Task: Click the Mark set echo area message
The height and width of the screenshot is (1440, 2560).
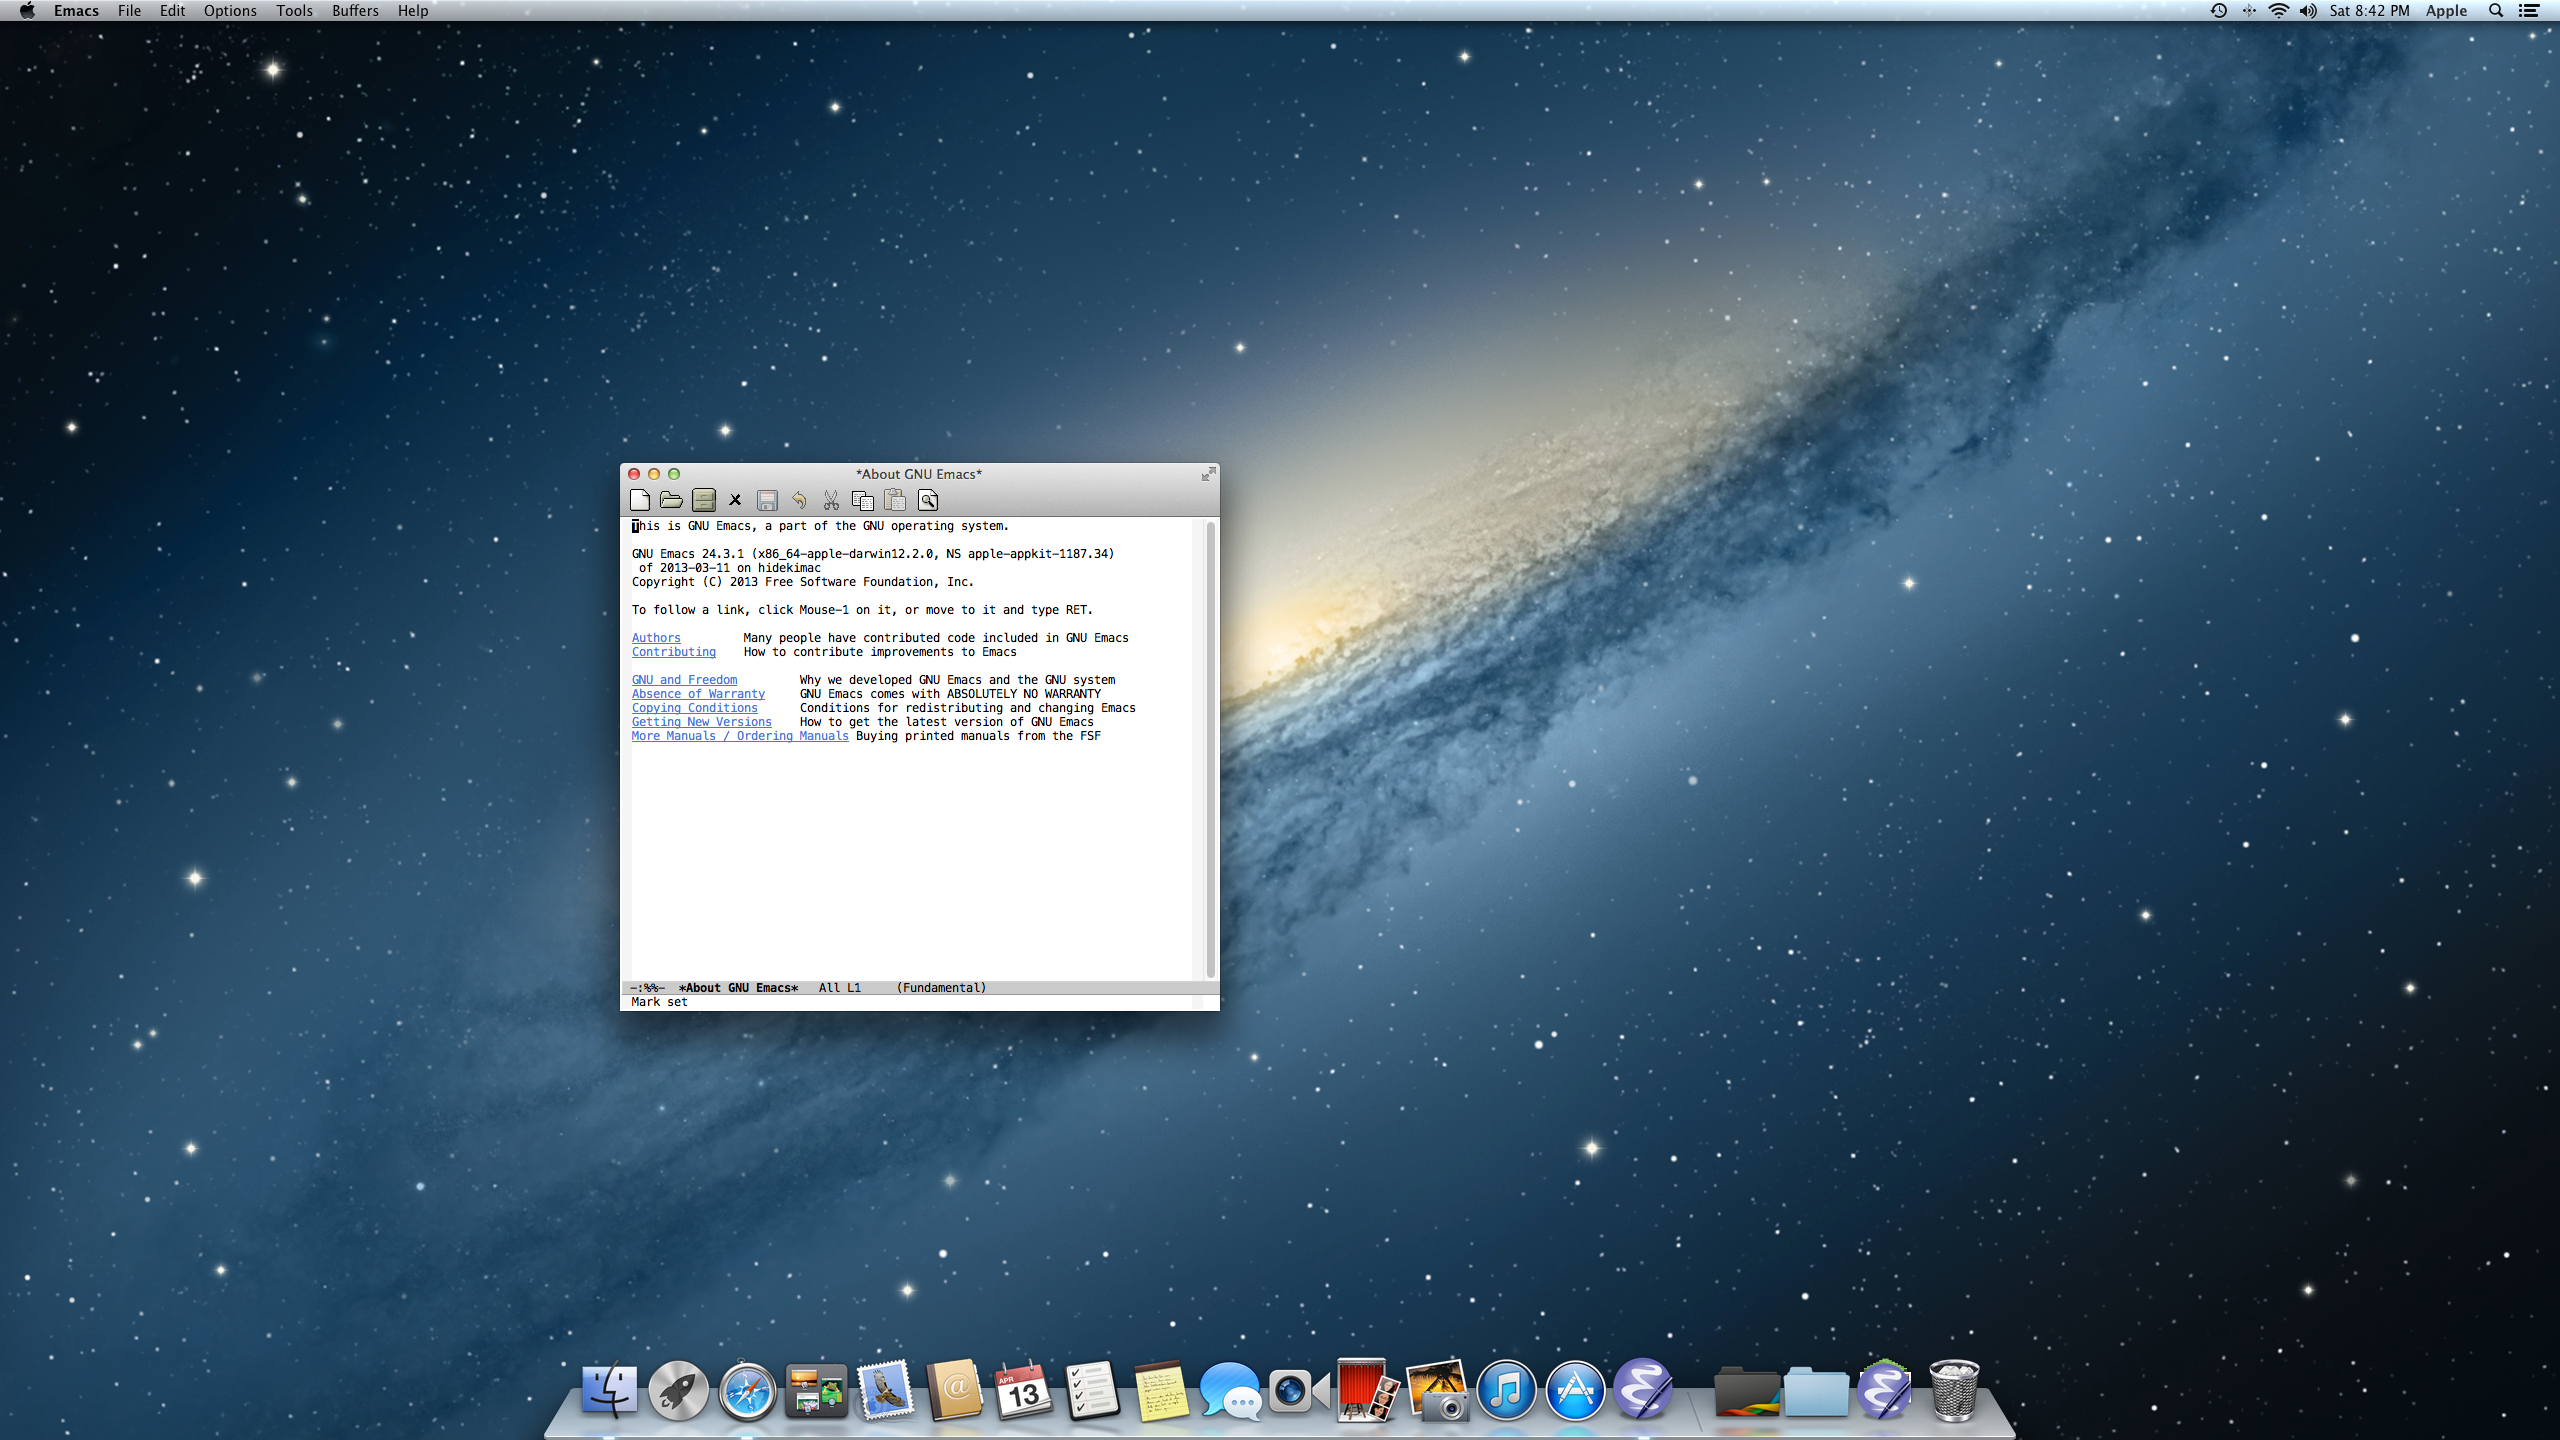Action: (659, 1002)
